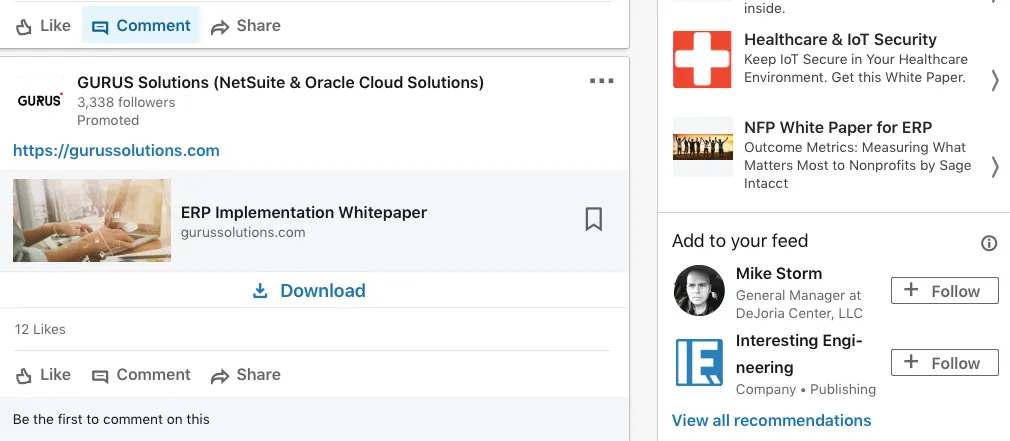The image size is (1010, 441).
Task: Expand the Healthcare & IoT Security ad chevron
Action: (995, 80)
